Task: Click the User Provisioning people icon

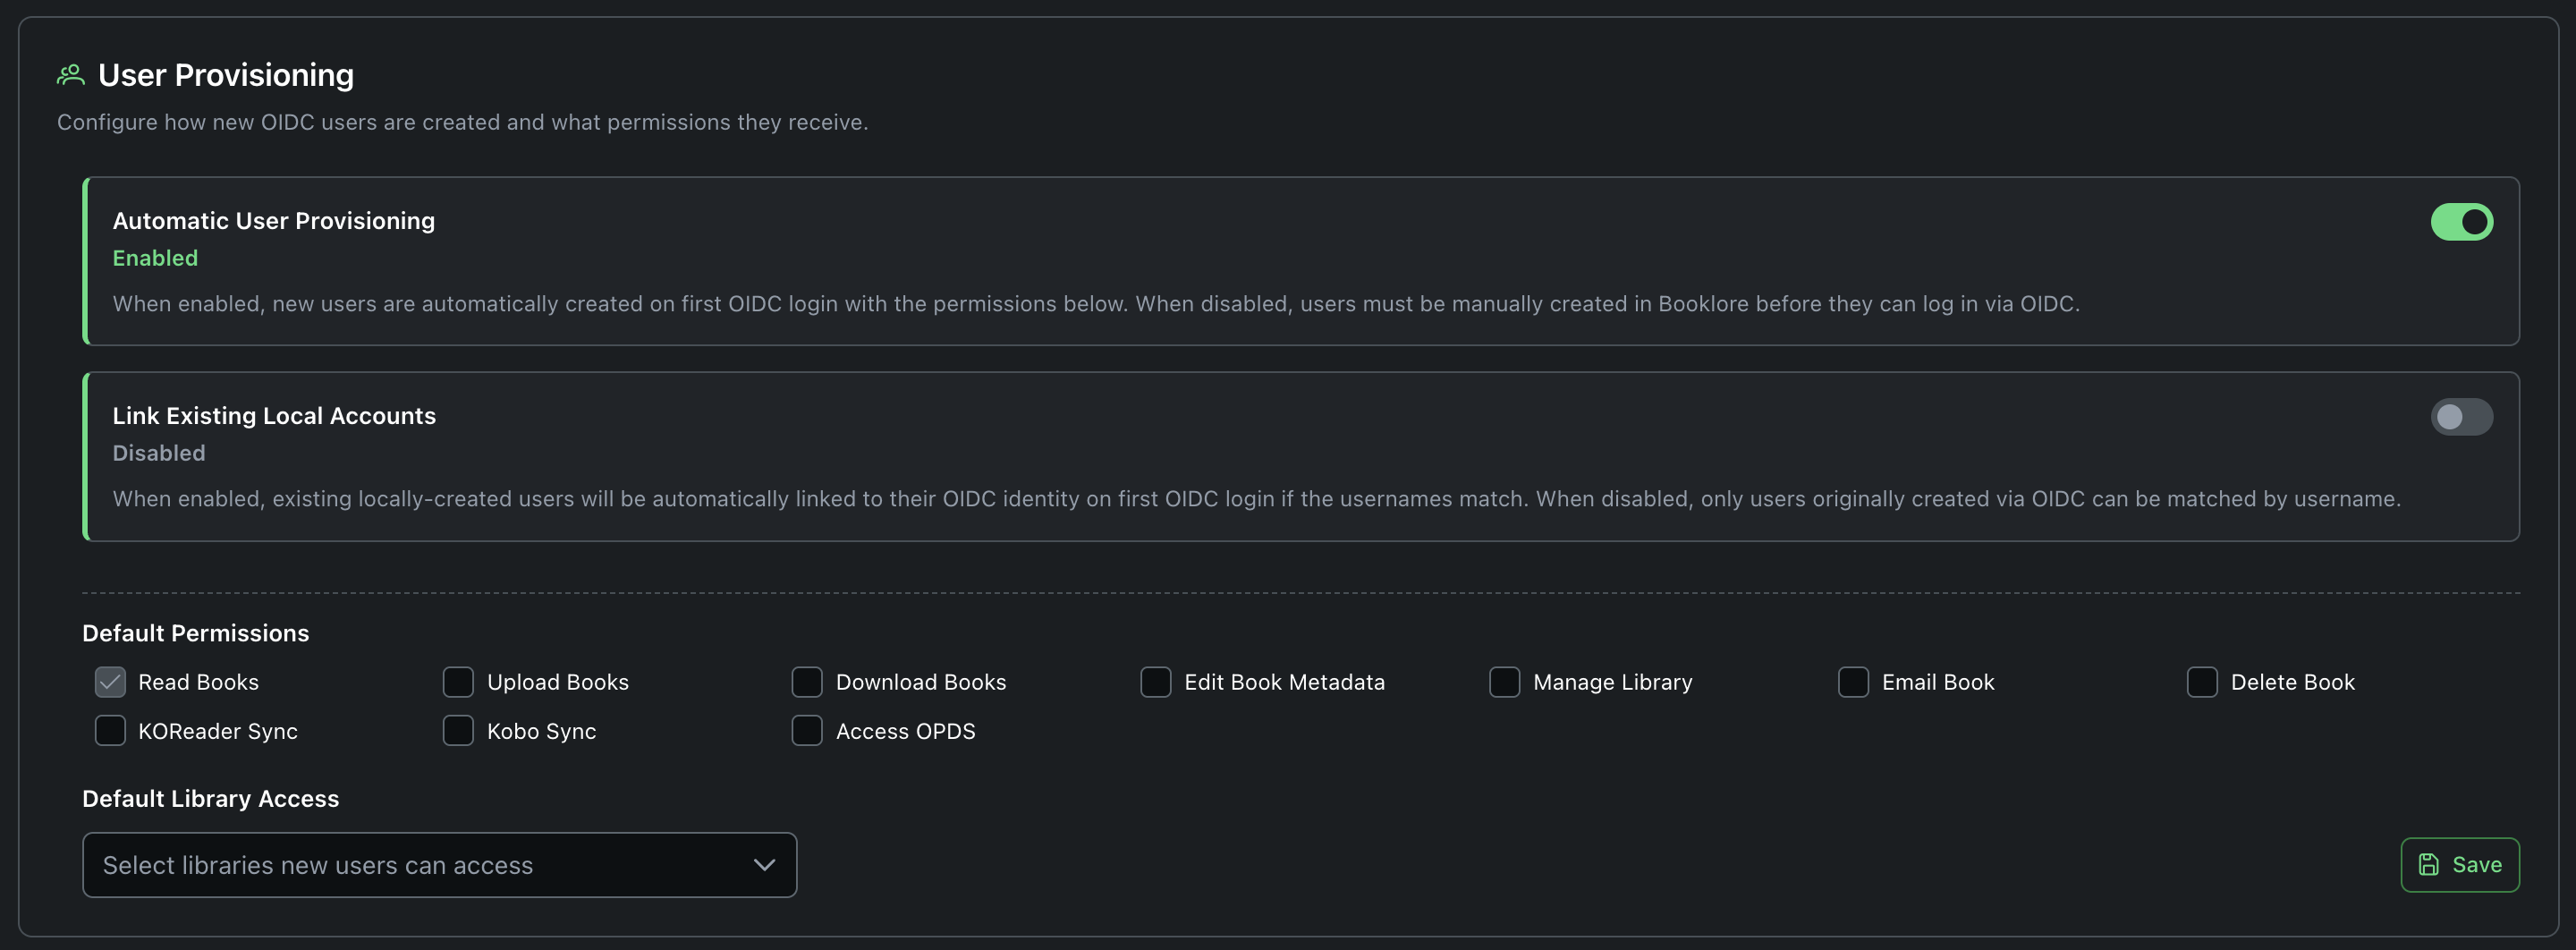Action: 70,73
